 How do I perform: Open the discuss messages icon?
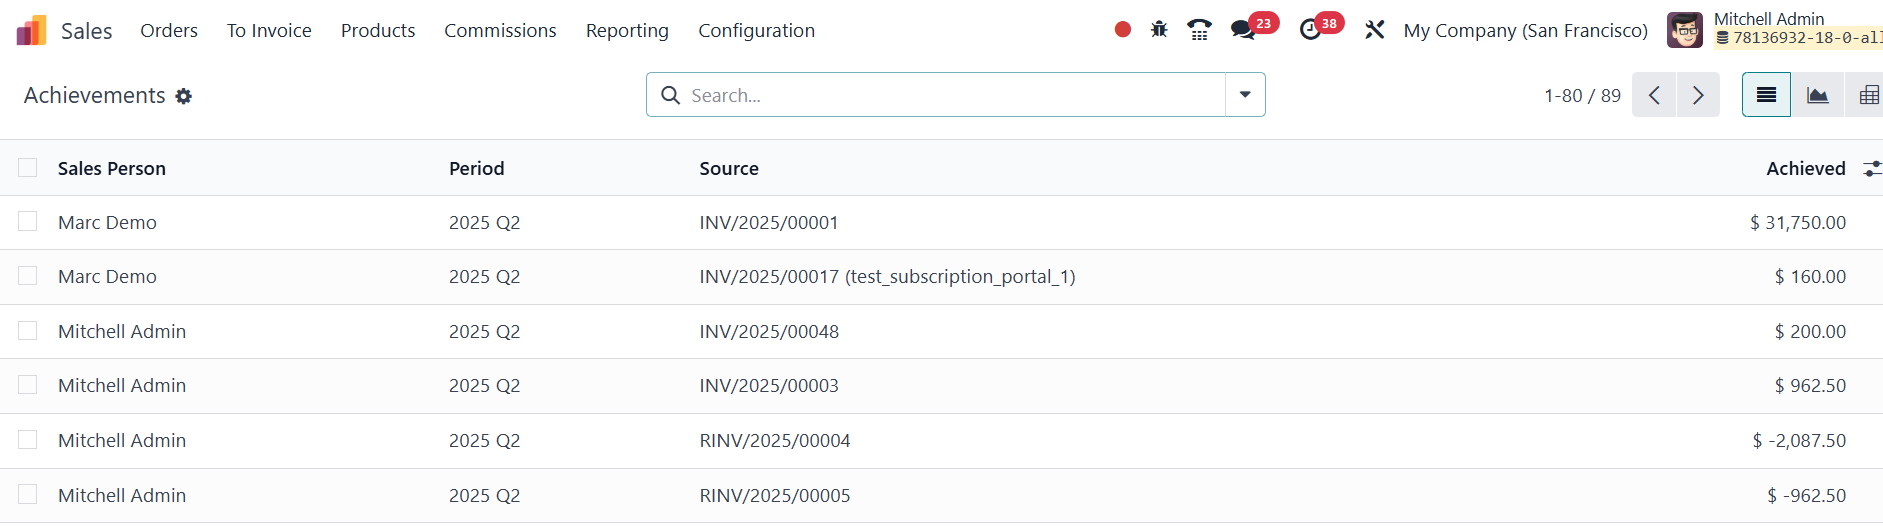tap(1243, 30)
